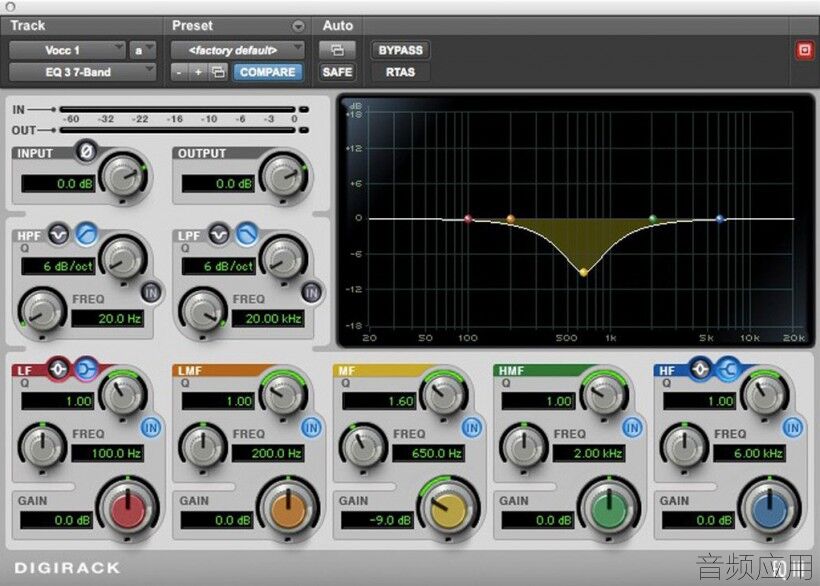Click the orange LMF GAIN knob
The height and width of the screenshot is (586, 820).
tap(288, 507)
